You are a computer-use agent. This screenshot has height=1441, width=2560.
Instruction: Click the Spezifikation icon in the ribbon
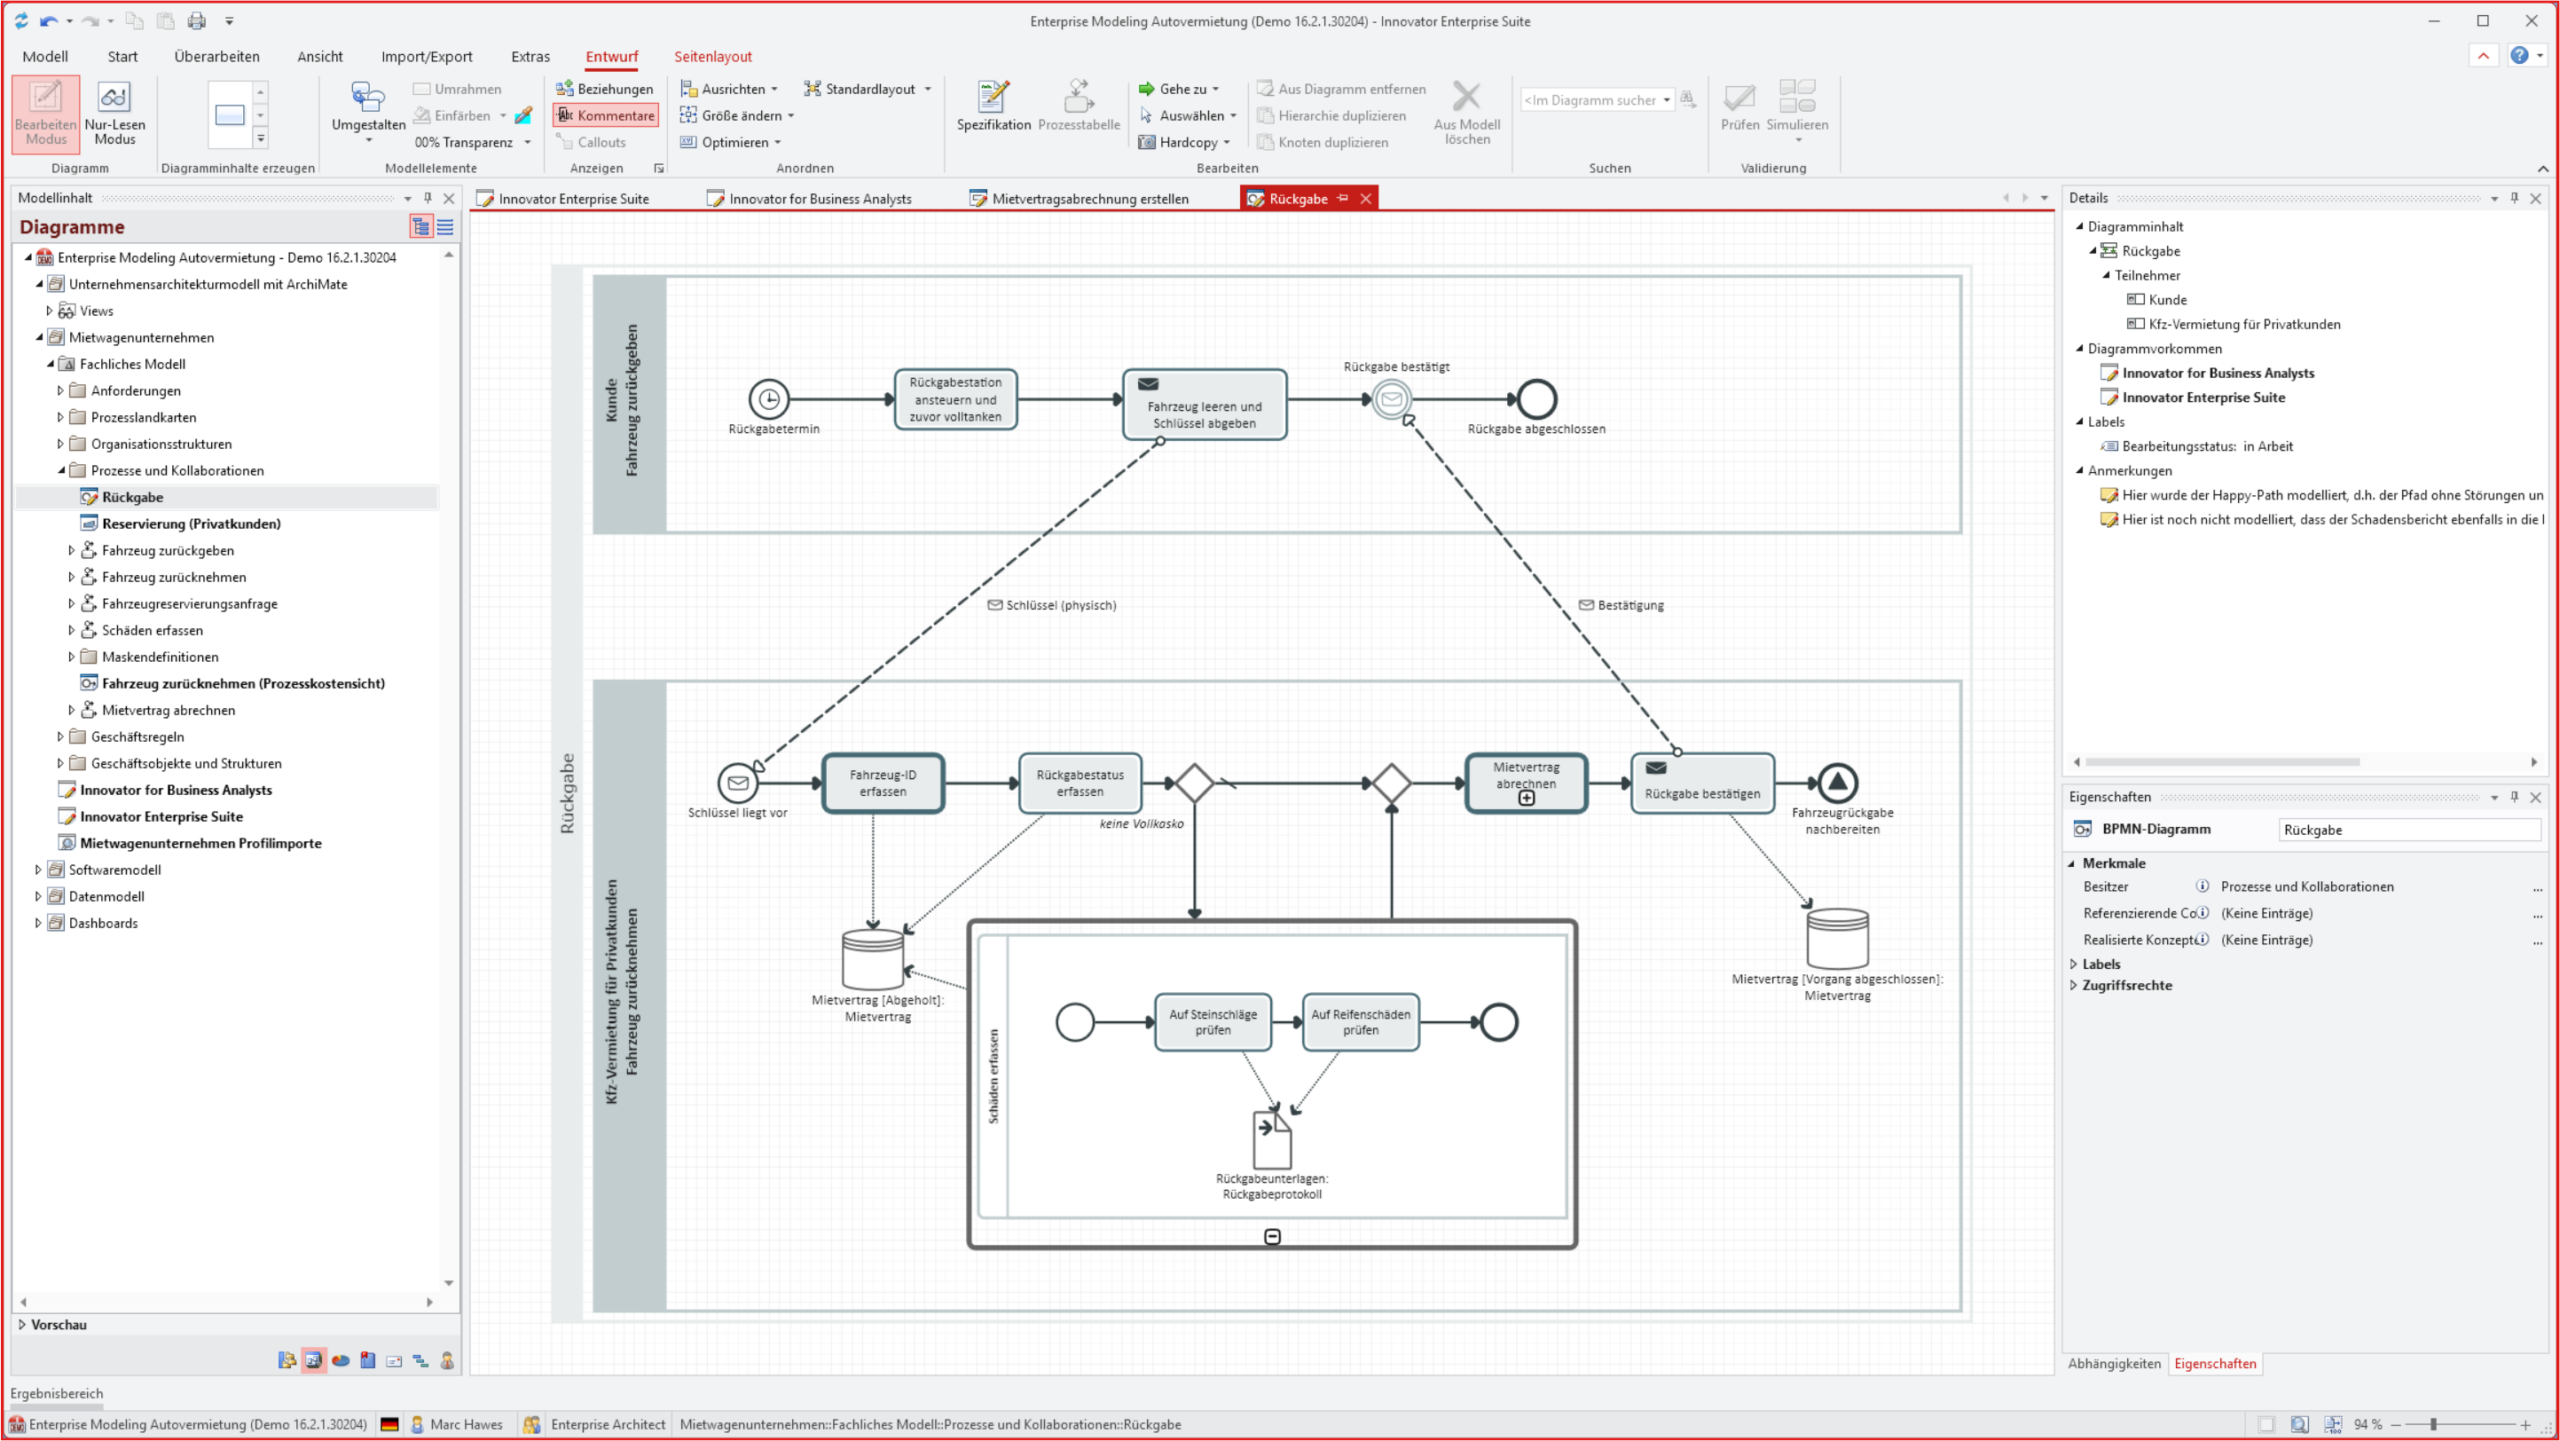(993, 98)
